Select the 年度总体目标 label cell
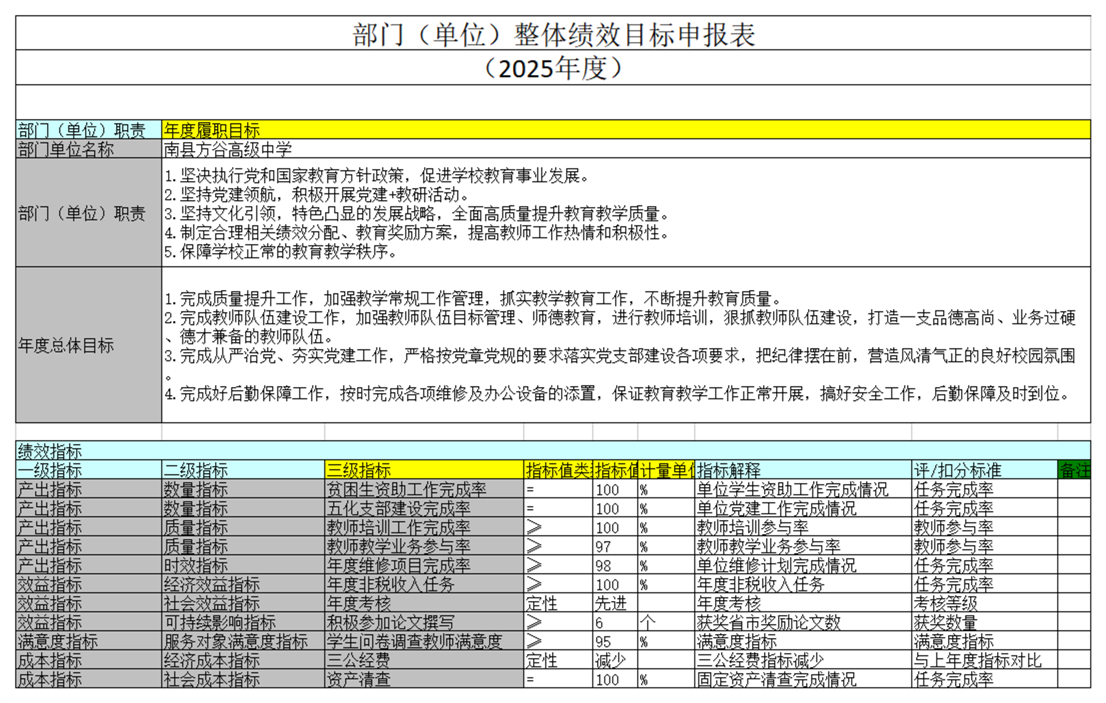The image size is (1106, 703). (x=89, y=346)
